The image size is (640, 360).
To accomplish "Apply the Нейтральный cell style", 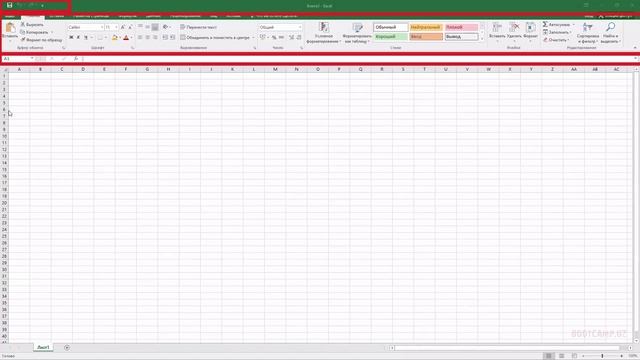I will (x=426, y=27).
